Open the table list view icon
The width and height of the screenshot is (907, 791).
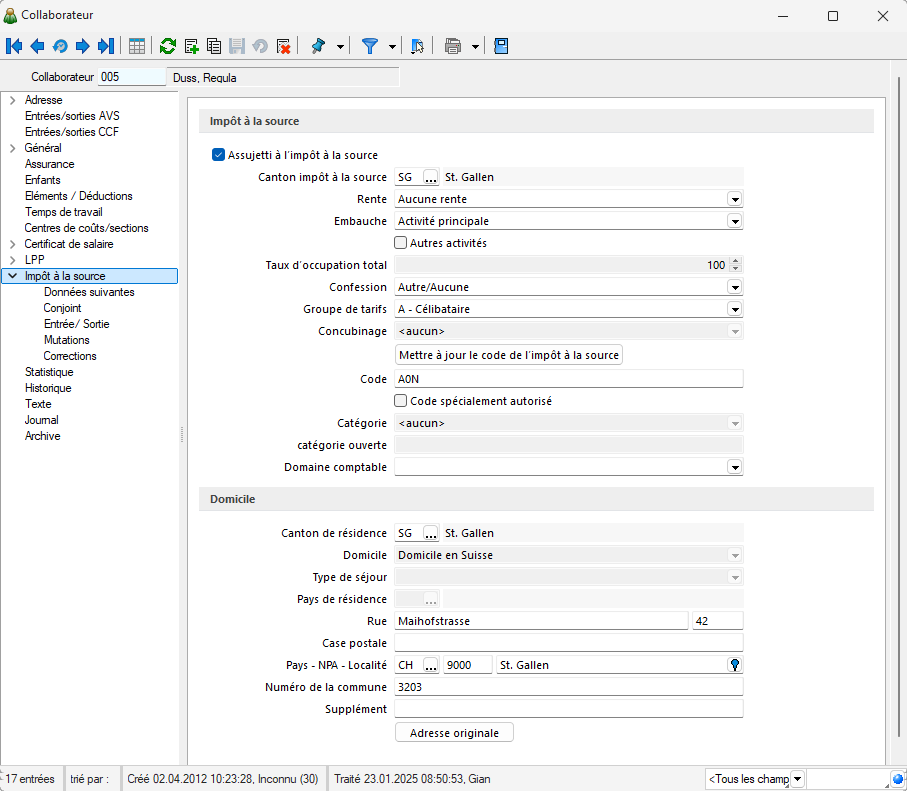137,46
